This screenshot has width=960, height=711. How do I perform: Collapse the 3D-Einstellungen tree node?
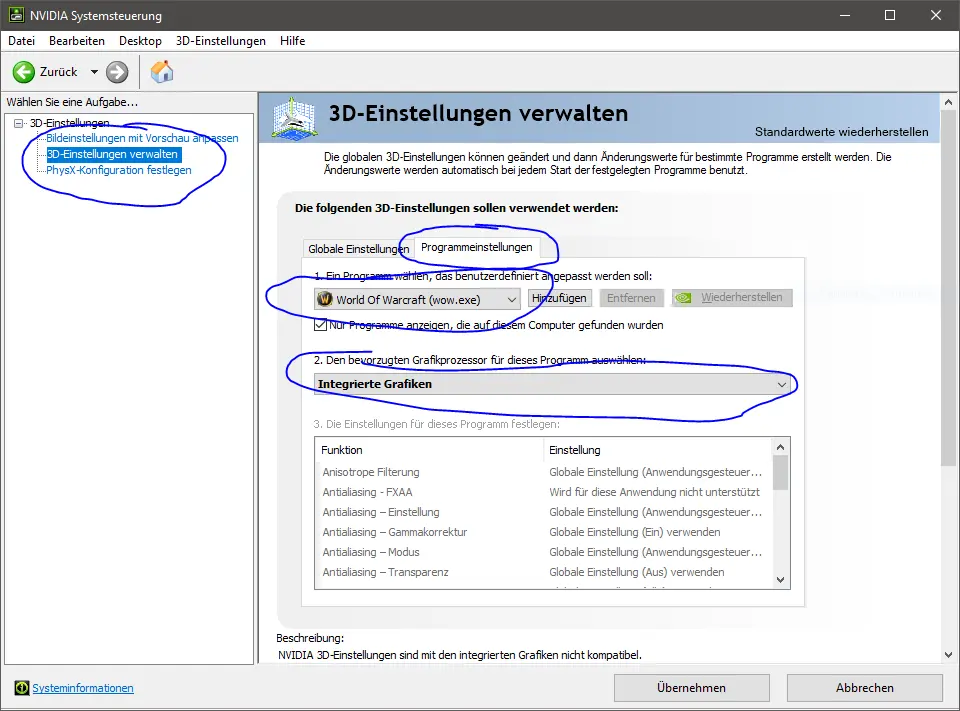[18, 123]
